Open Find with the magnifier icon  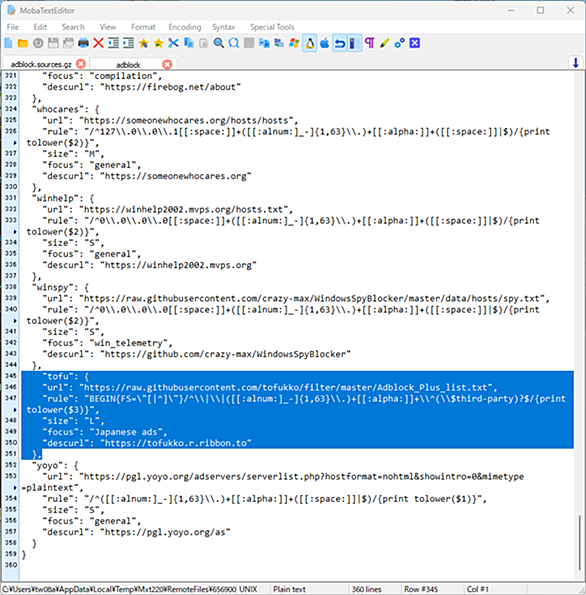[219, 43]
